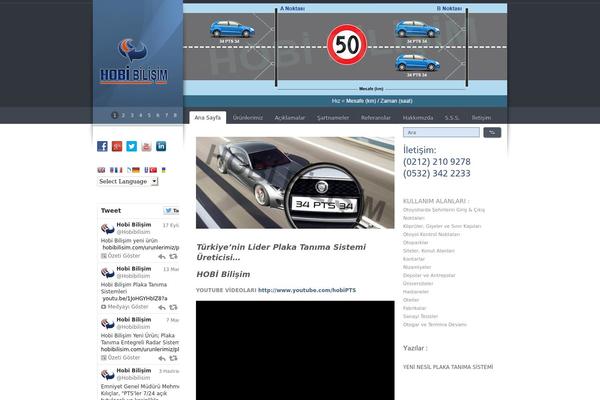
Task: Select slide 1 in the slider pager
Action: (114, 115)
